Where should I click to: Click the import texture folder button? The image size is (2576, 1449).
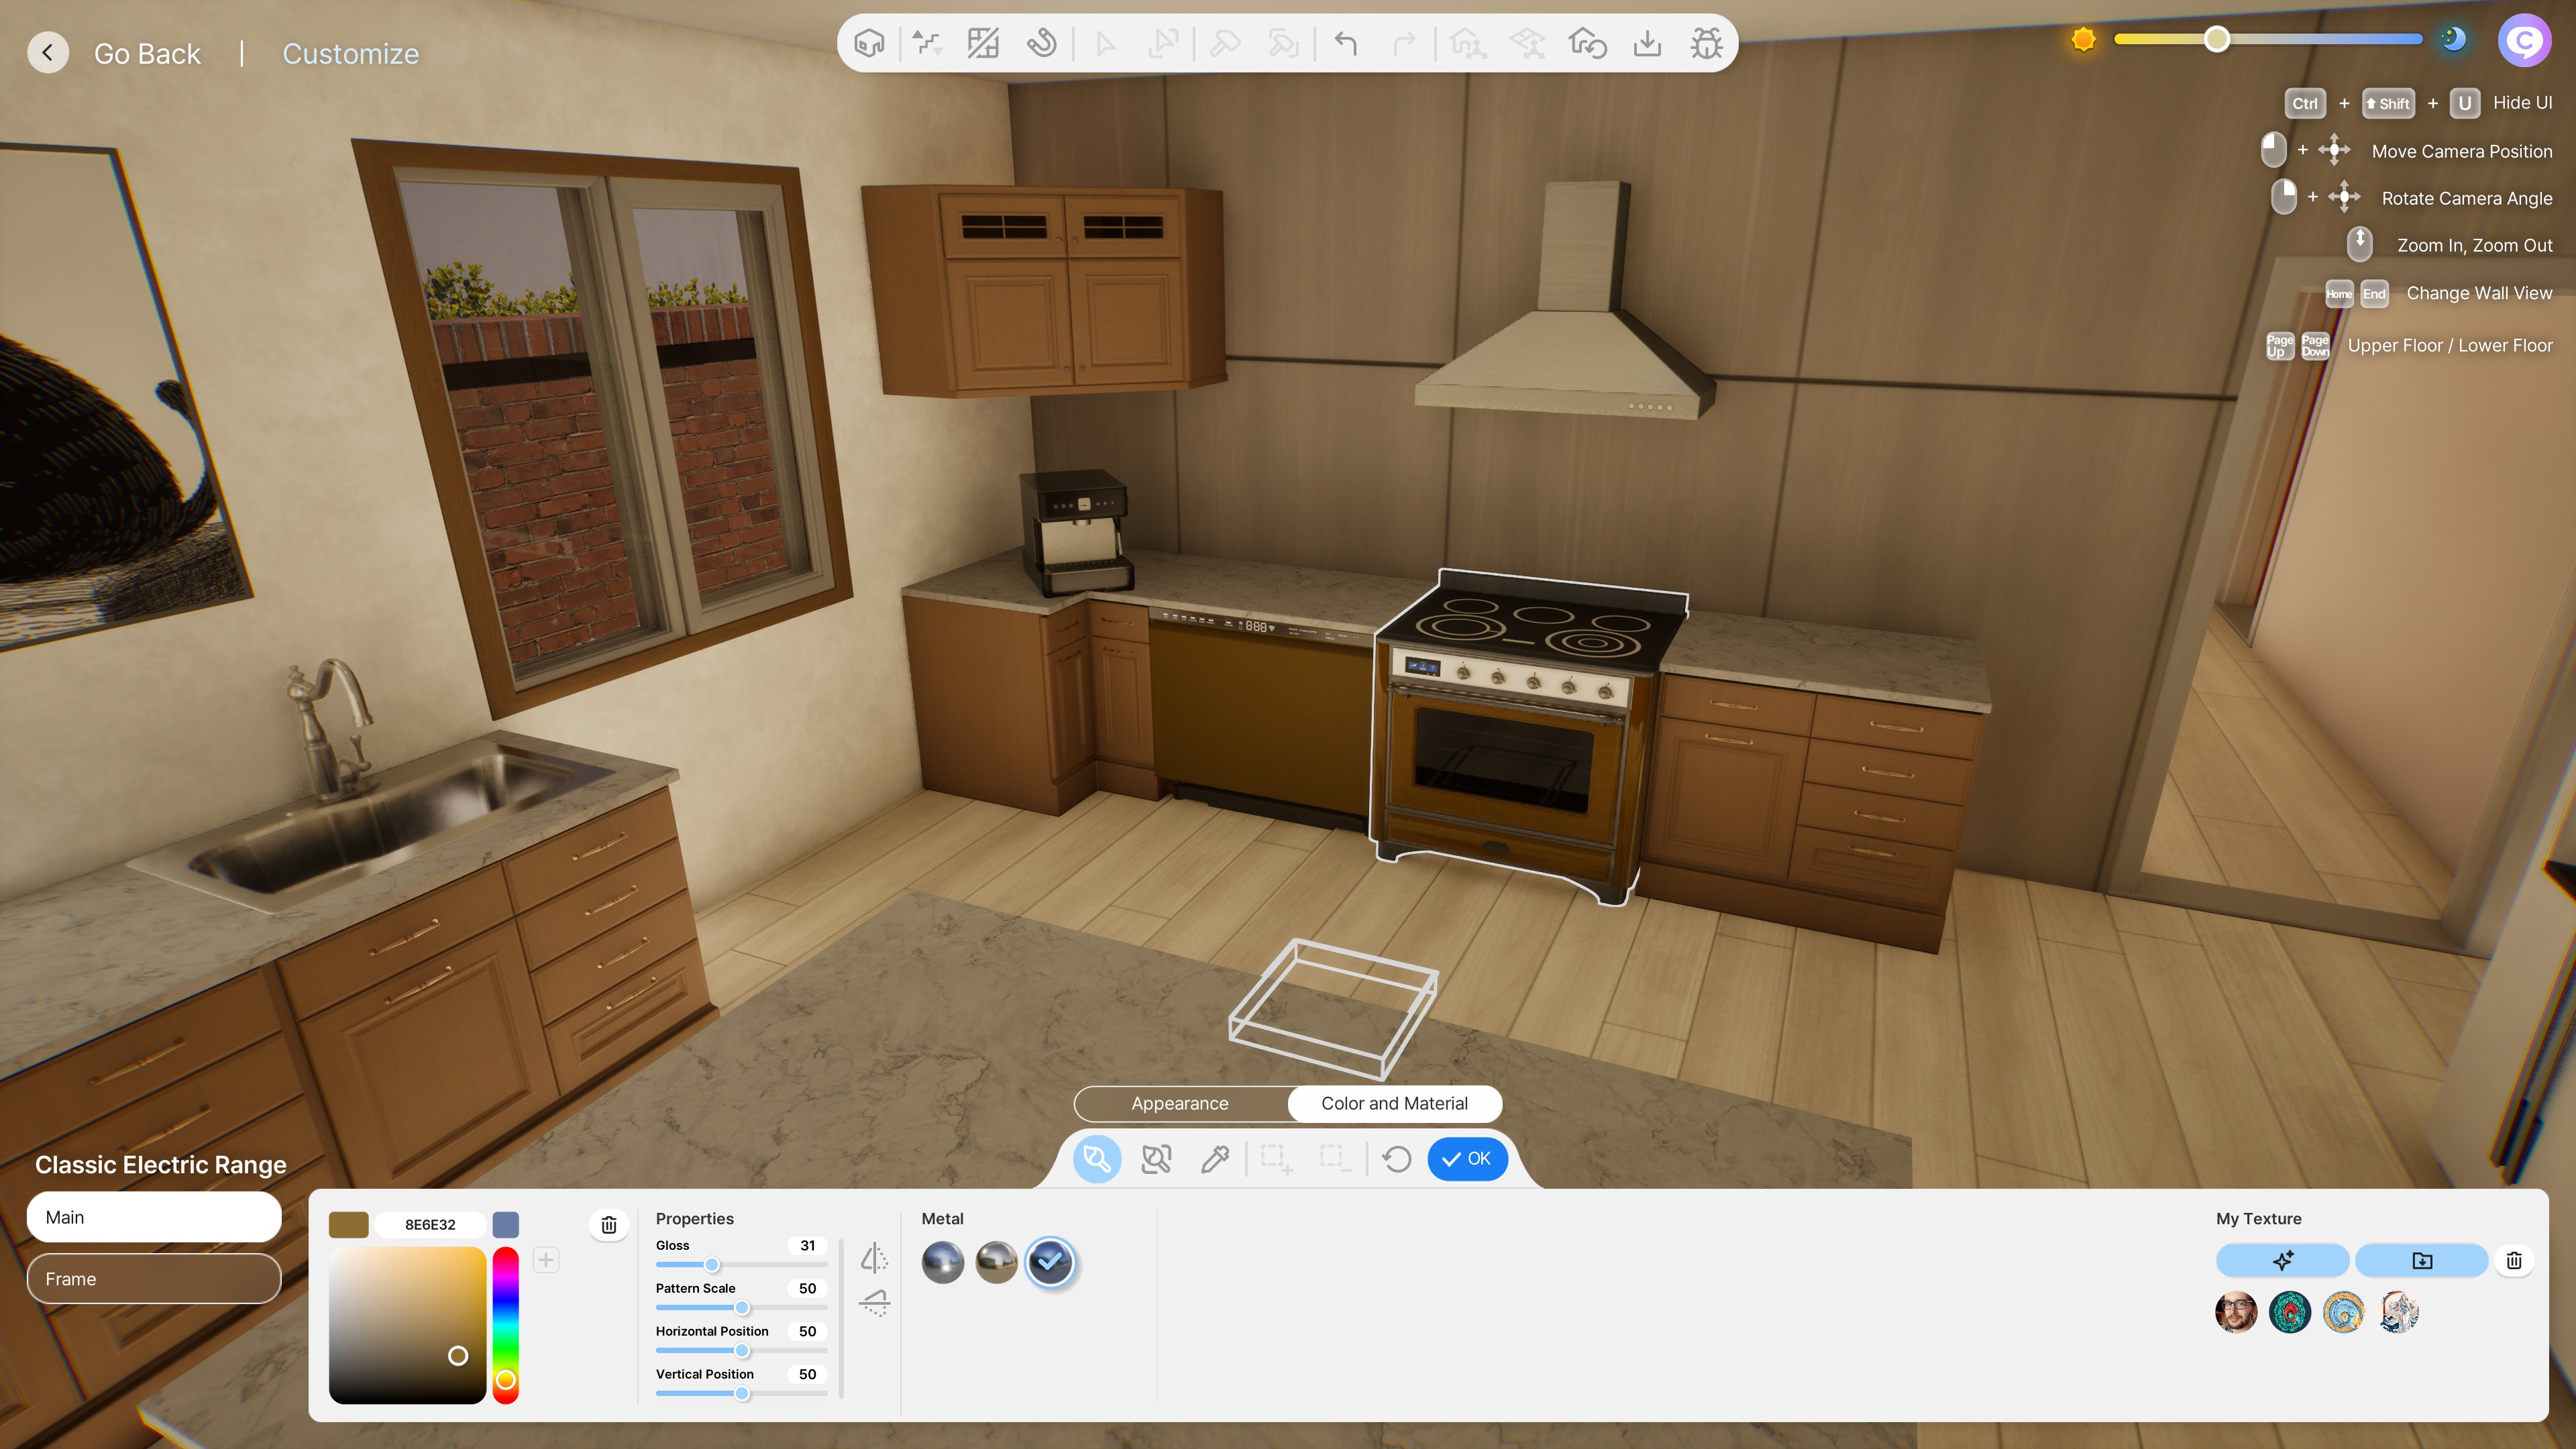(x=2421, y=1260)
